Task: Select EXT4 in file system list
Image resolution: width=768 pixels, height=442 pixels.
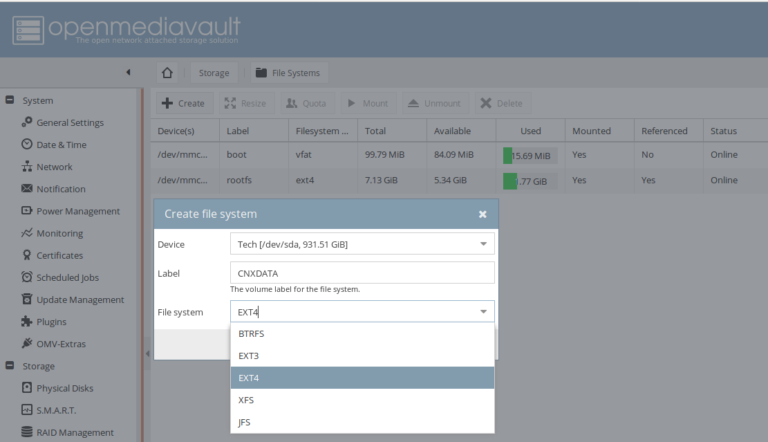Action: (x=362, y=378)
